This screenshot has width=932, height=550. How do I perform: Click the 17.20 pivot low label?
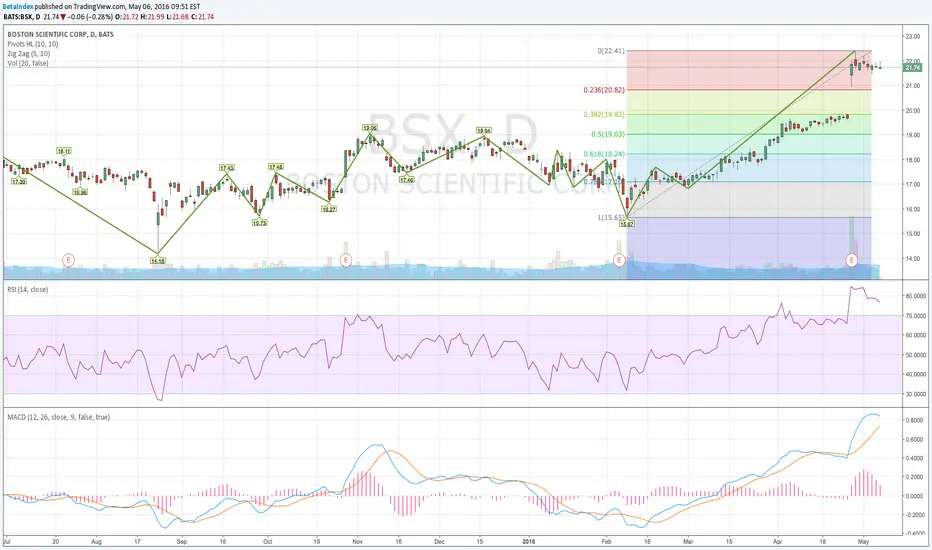tap(18, 181)
